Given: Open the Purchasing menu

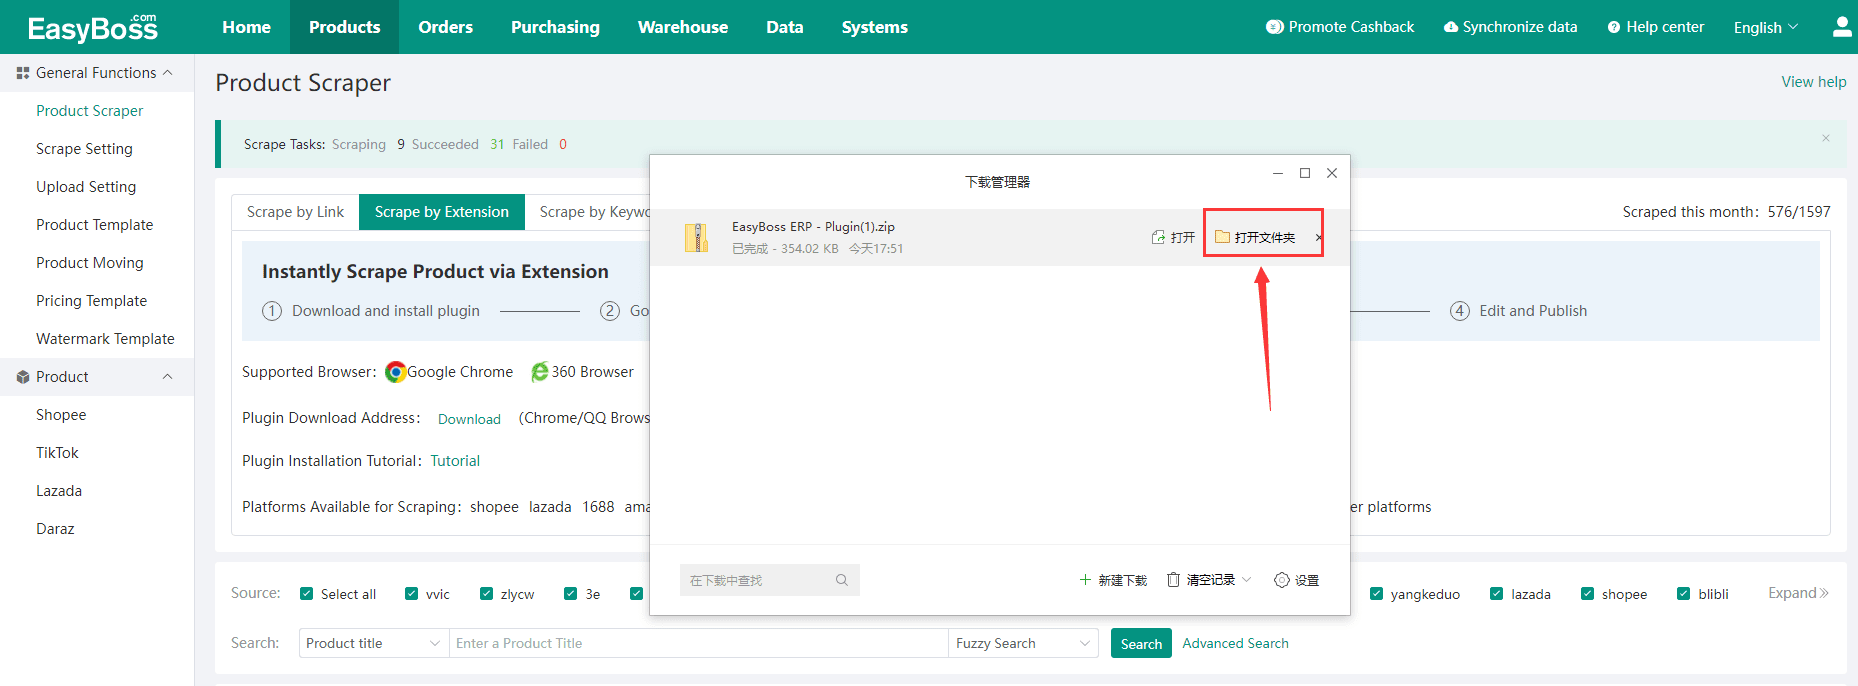Looking at the screenshot, I should [x=555, y=27].
